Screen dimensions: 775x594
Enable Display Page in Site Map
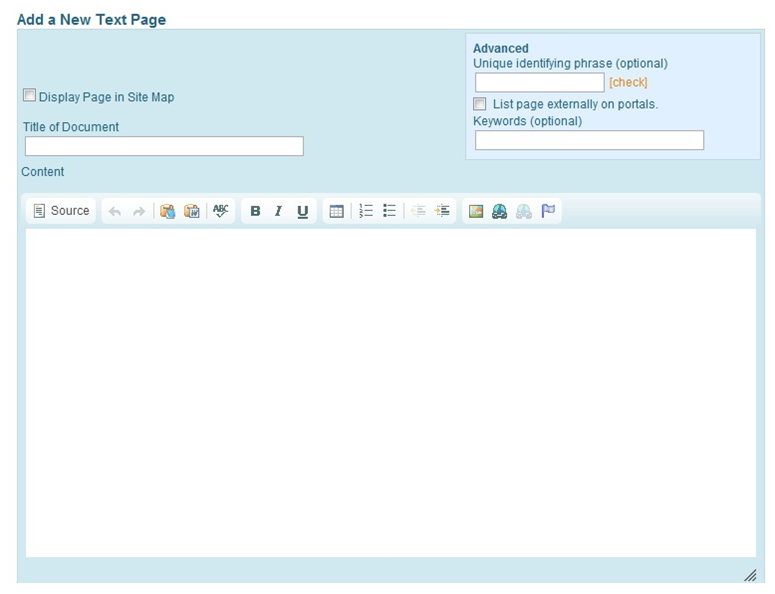click(30, 96)
